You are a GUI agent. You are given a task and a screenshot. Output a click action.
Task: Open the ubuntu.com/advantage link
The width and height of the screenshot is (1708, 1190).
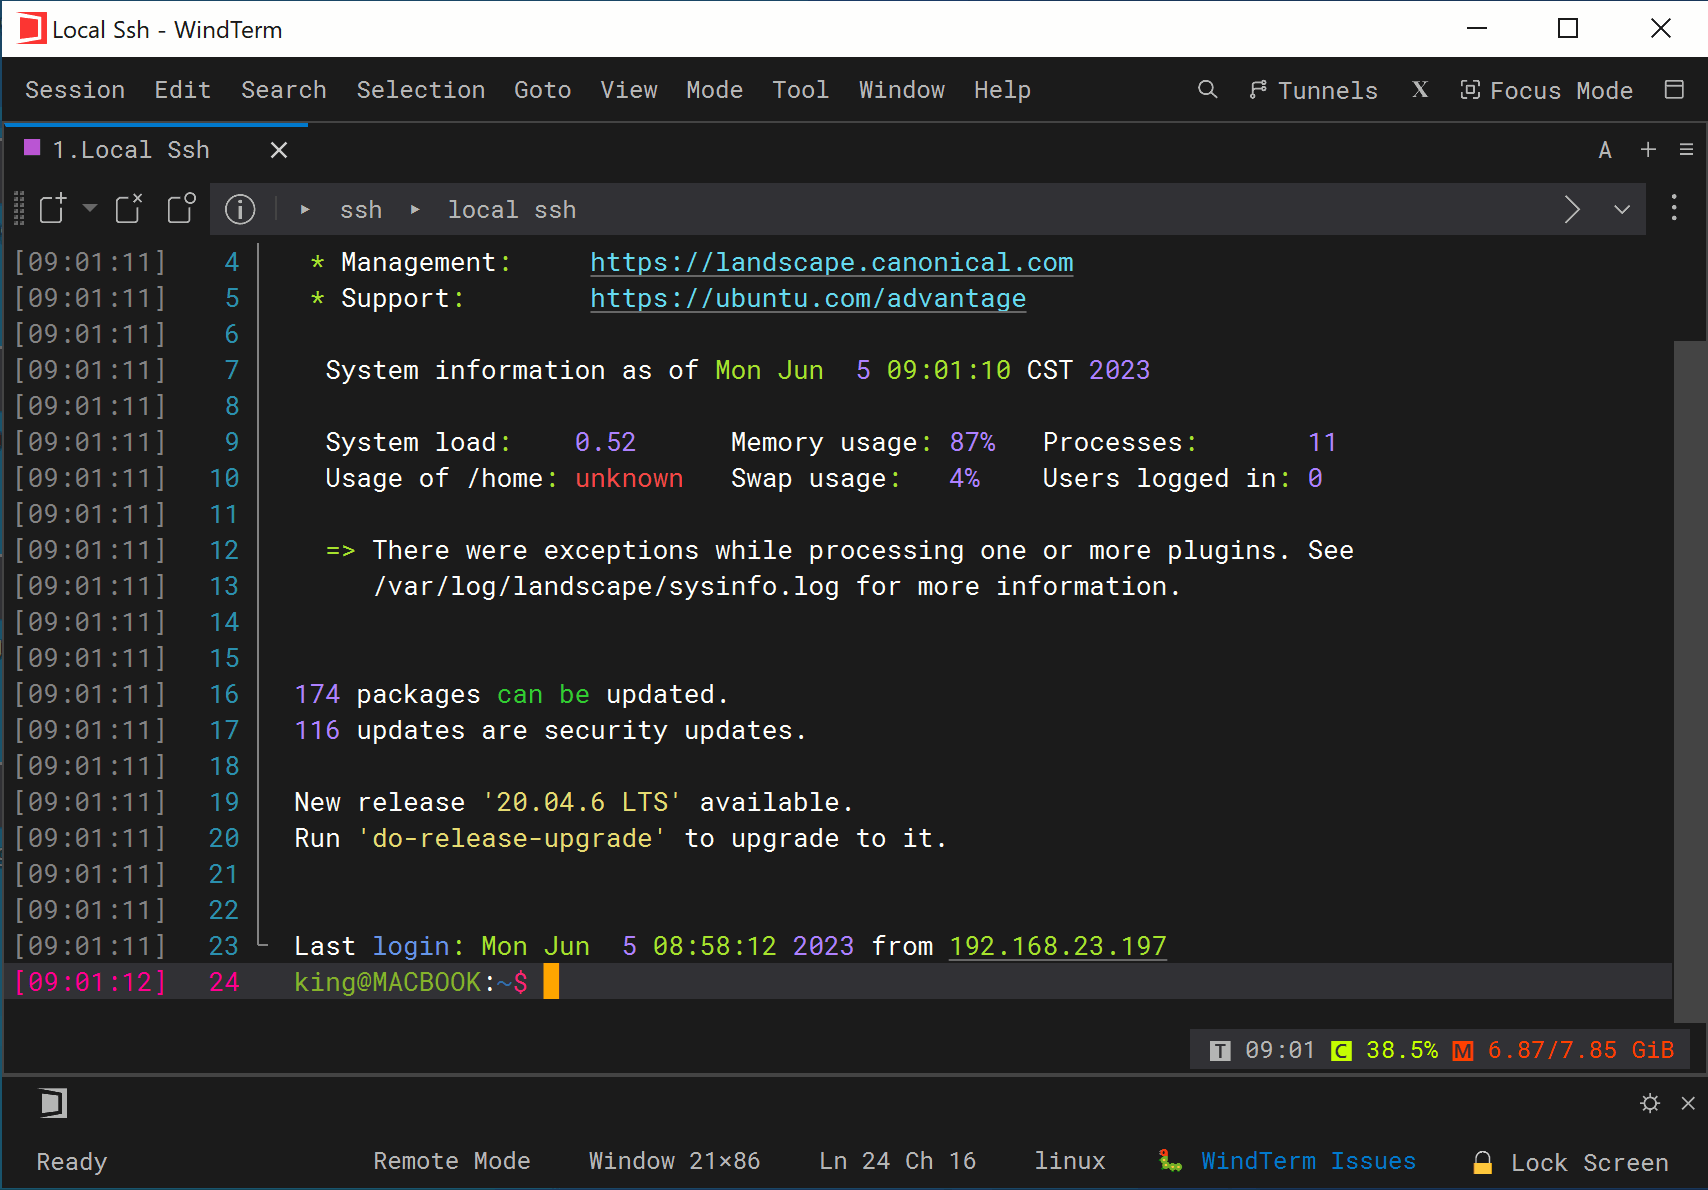(x=808, y=298)
